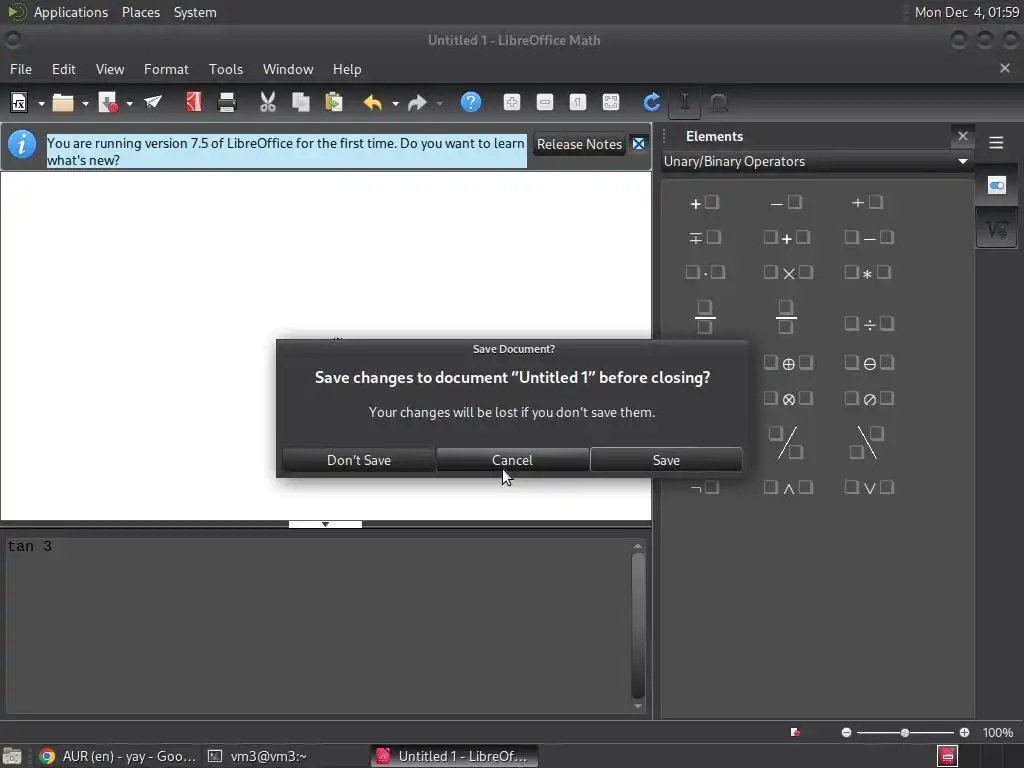Insert the wide backslash element

tap(867, 442)
